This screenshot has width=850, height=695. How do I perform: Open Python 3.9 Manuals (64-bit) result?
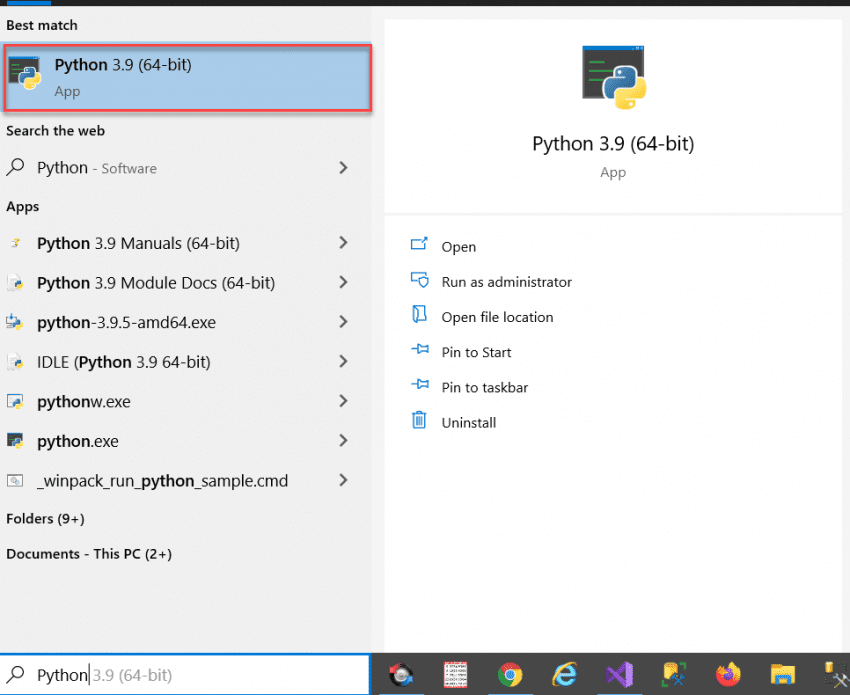138,243
